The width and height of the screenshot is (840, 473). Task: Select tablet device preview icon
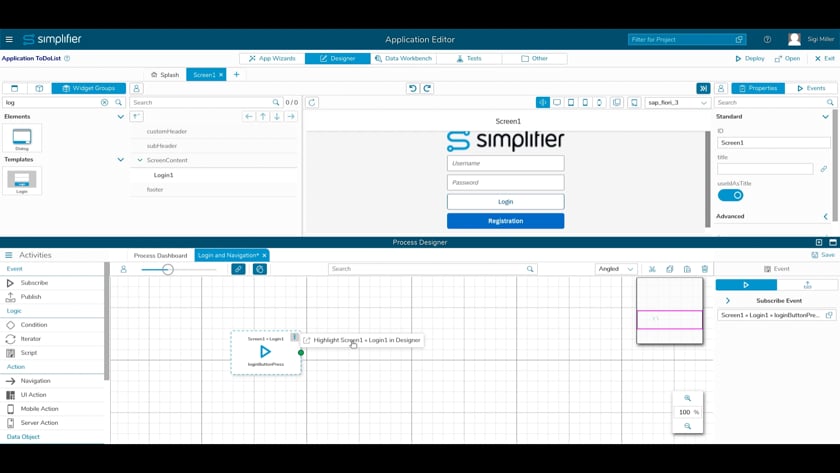[571, 102]
